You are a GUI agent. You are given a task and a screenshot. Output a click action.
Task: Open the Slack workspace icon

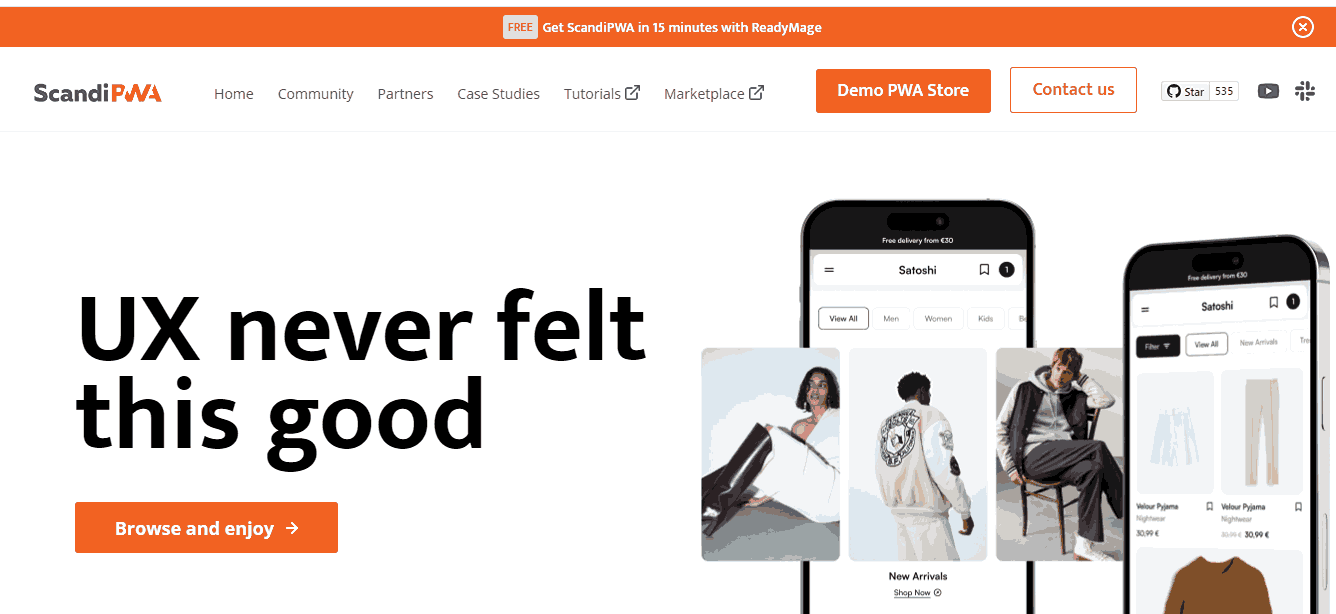[1305, 91]
